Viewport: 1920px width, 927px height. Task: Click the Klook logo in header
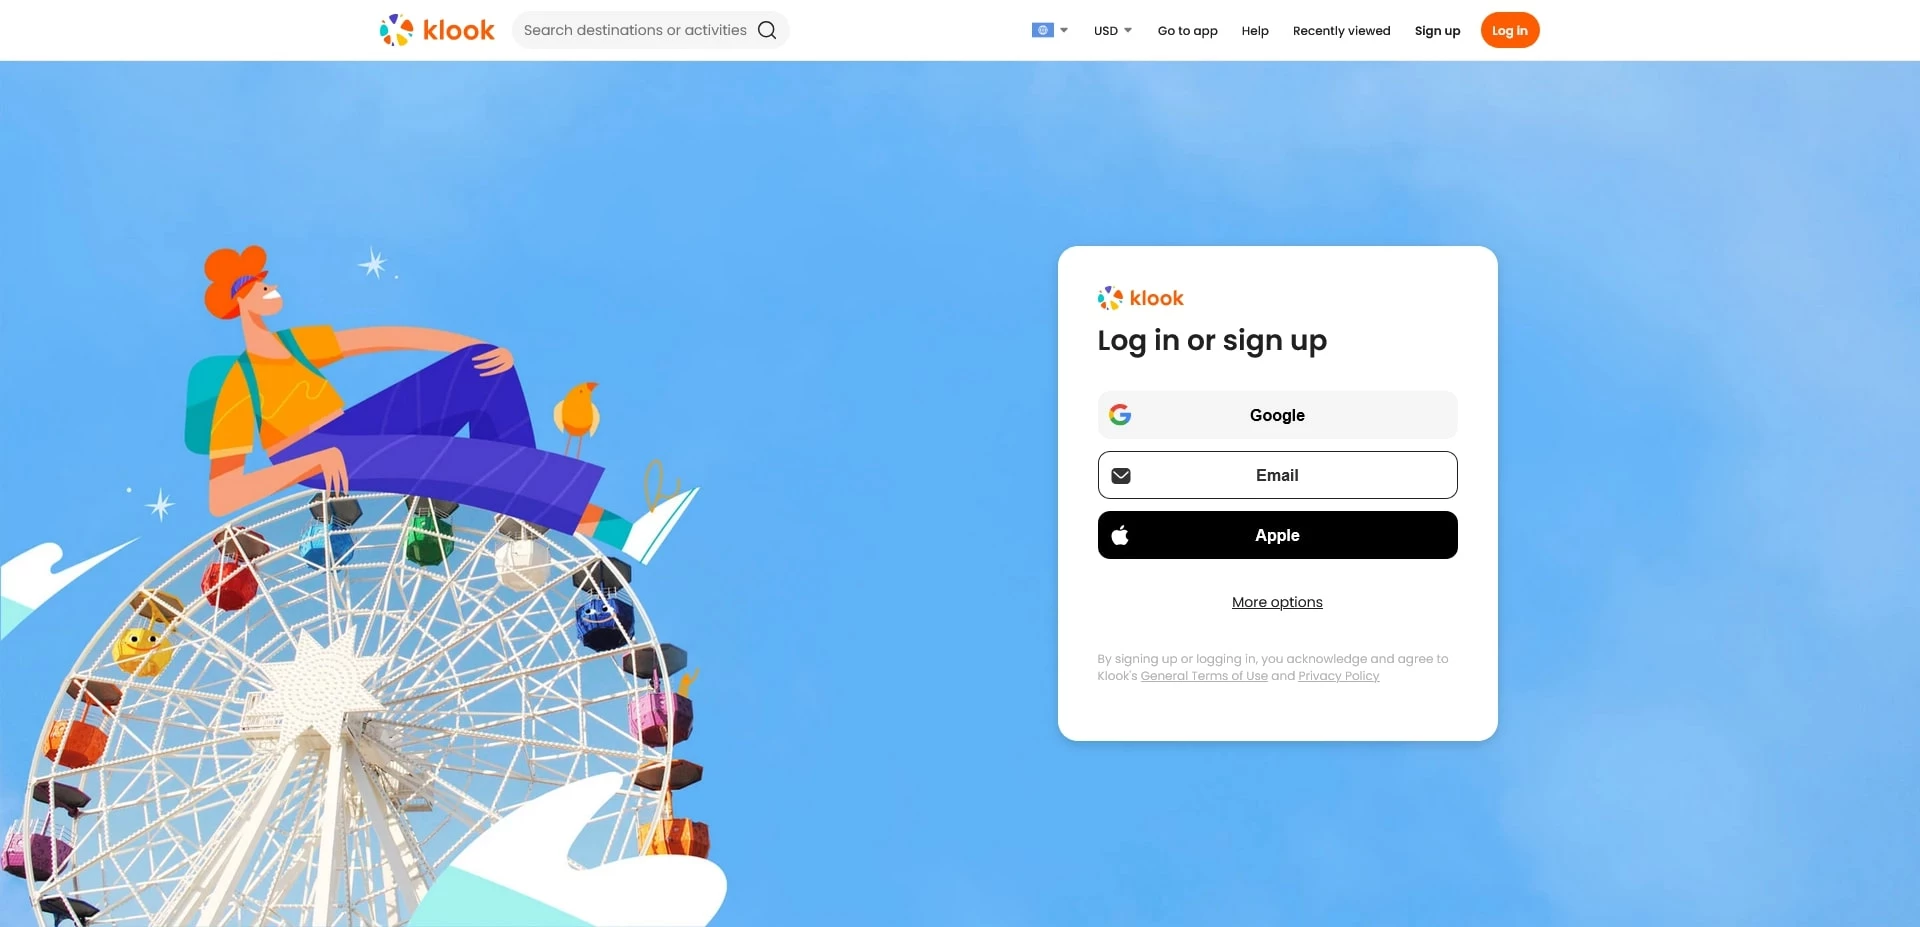click(x=437, y=30)
